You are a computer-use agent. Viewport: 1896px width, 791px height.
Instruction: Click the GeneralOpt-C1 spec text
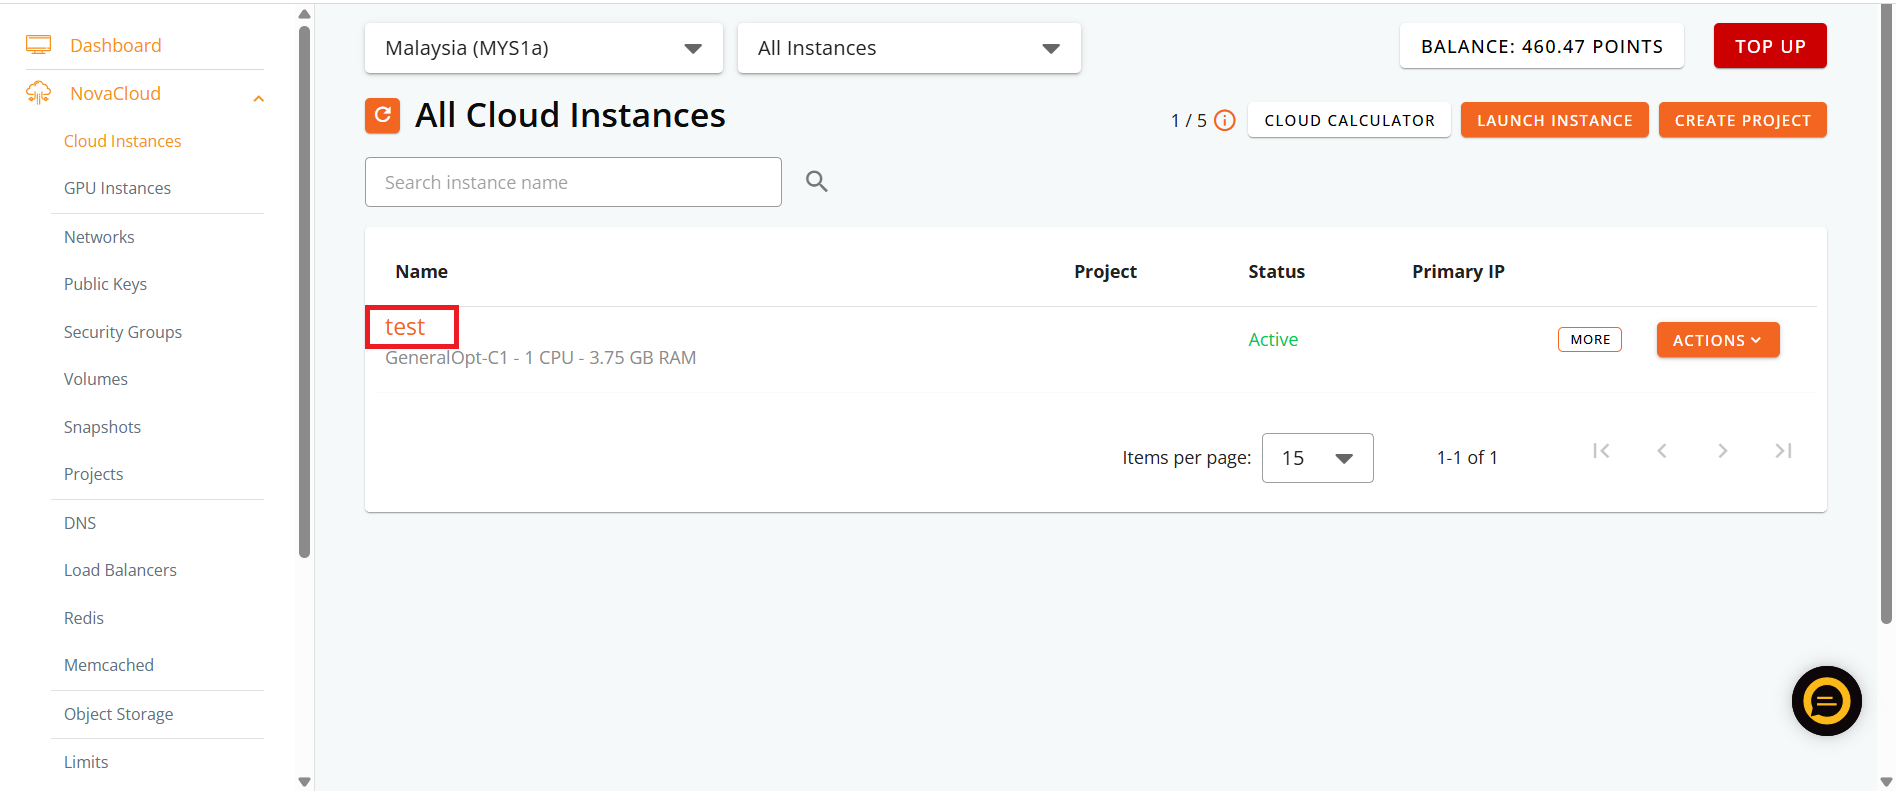(540, 358)
